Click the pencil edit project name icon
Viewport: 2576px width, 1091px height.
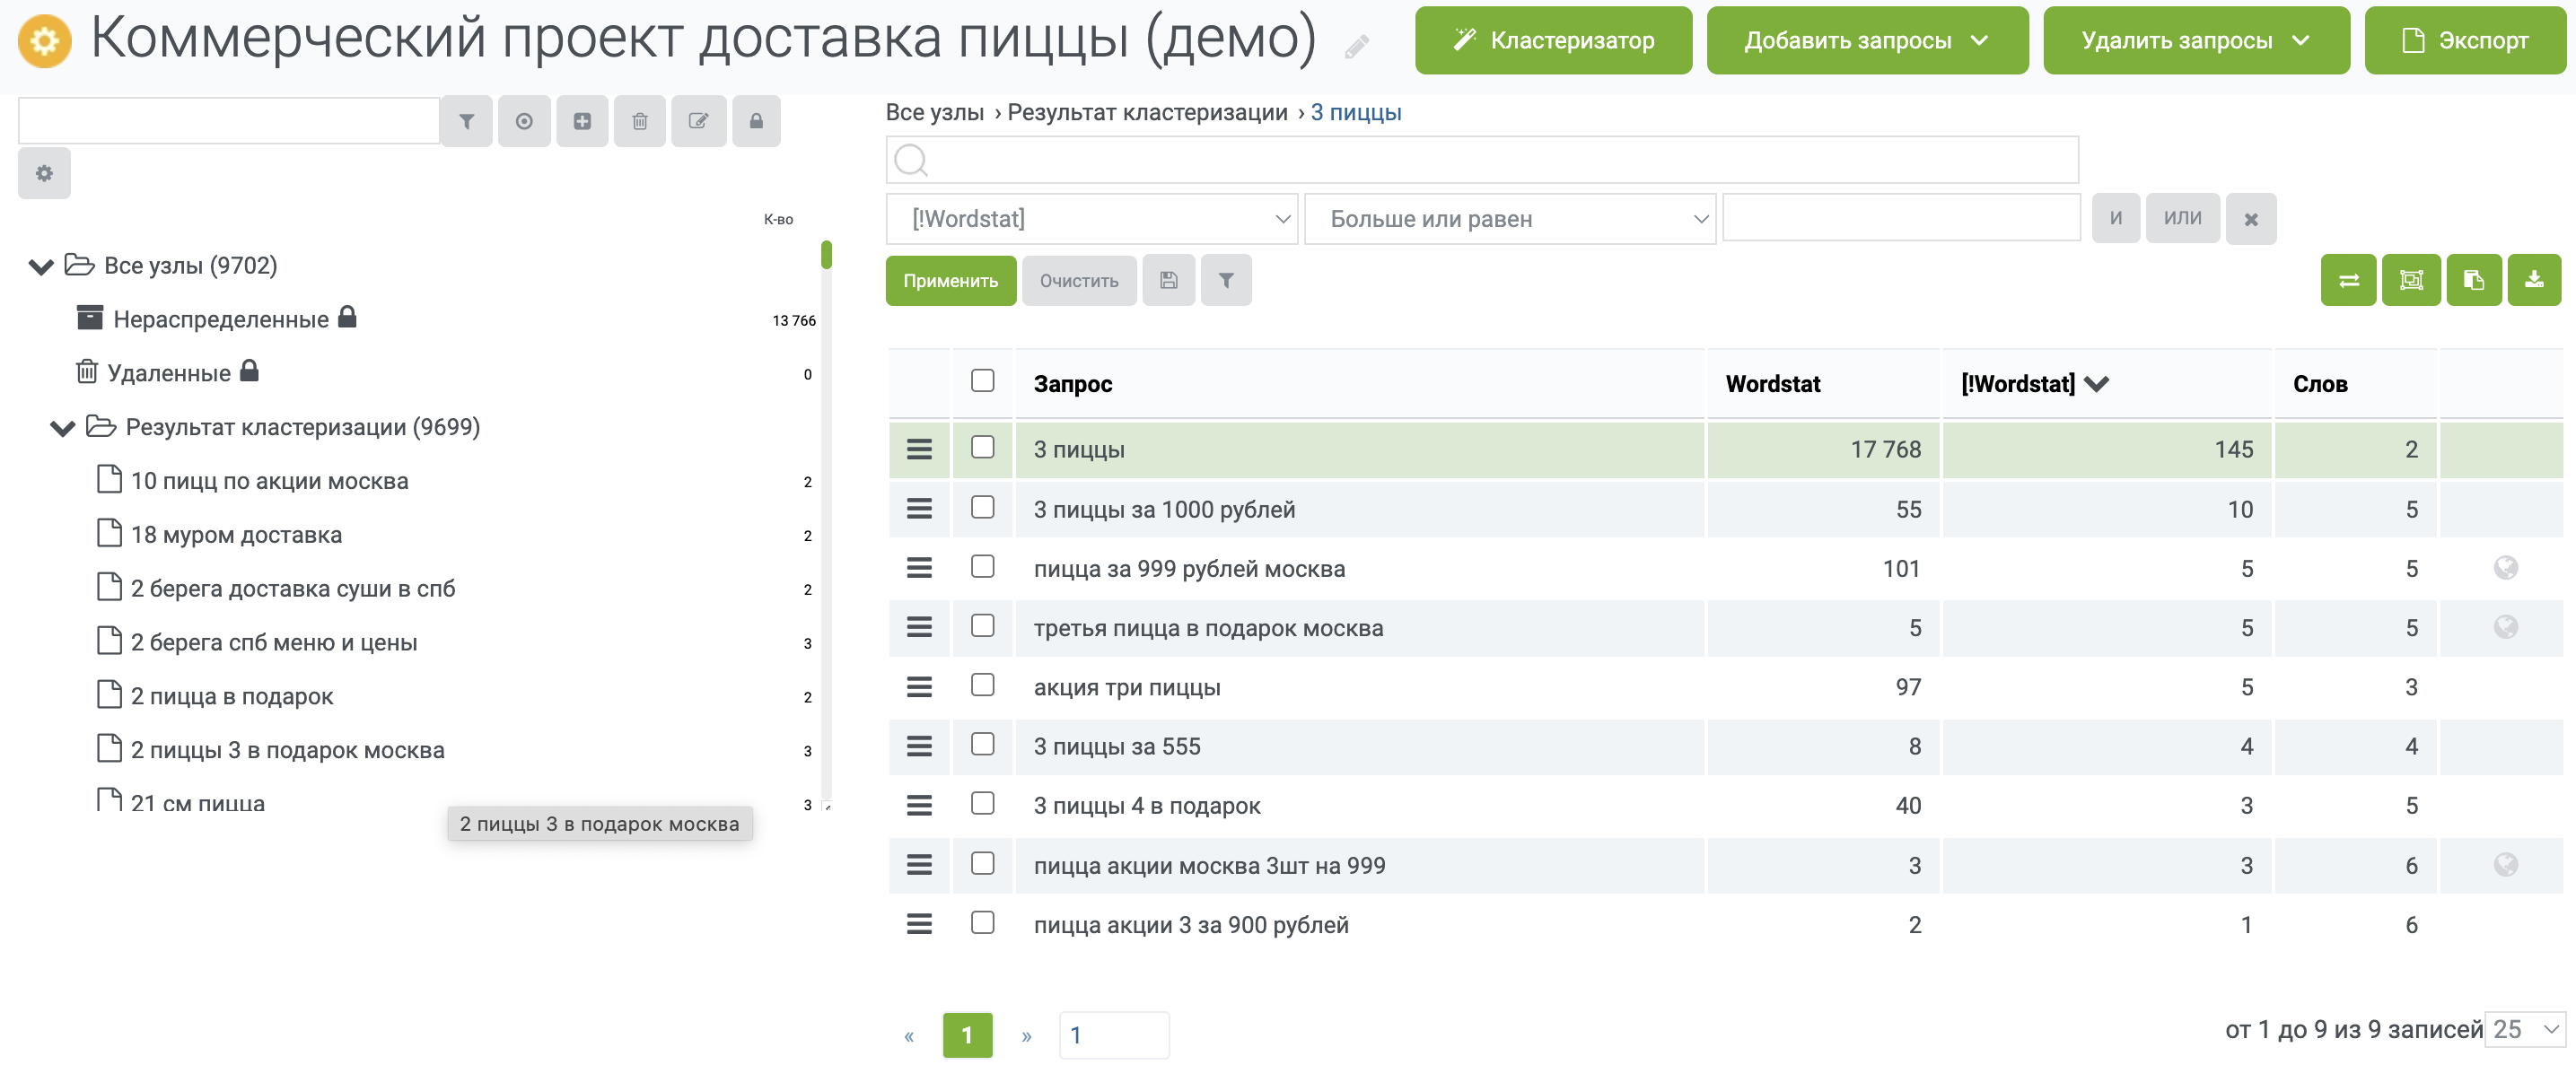pos(1356,46)
